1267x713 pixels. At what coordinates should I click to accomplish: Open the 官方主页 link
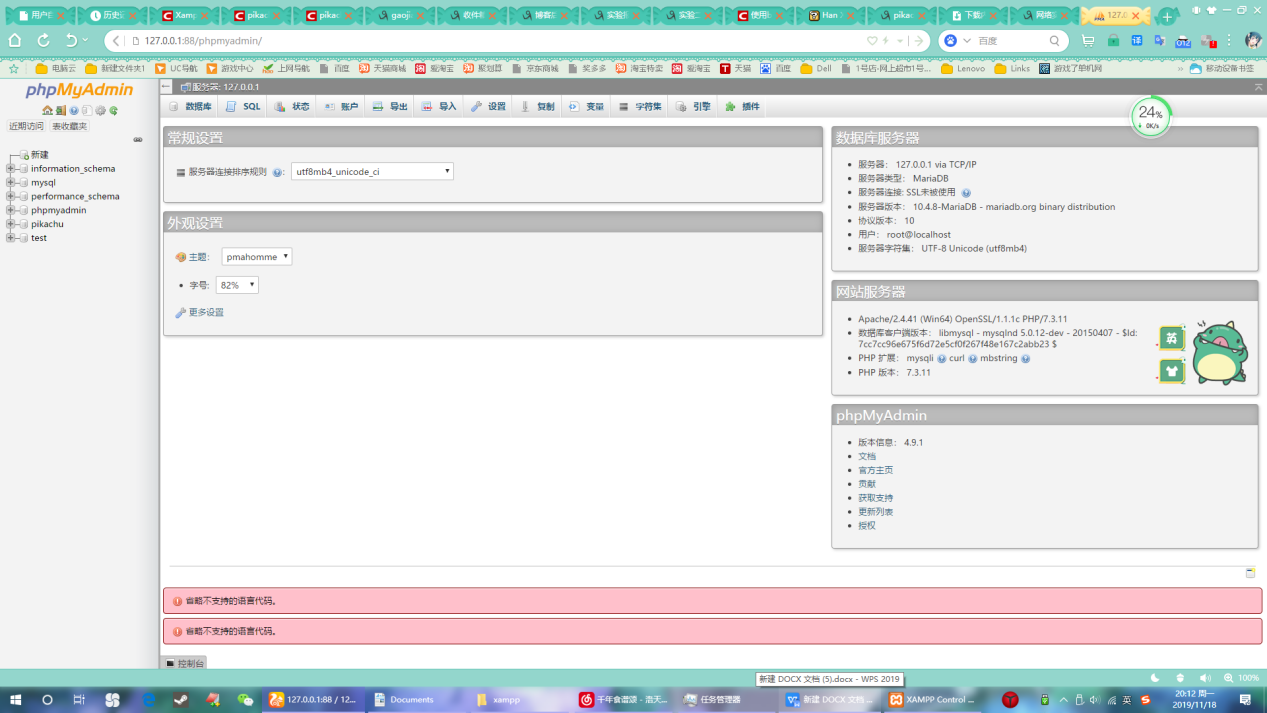tap(876, 470)
